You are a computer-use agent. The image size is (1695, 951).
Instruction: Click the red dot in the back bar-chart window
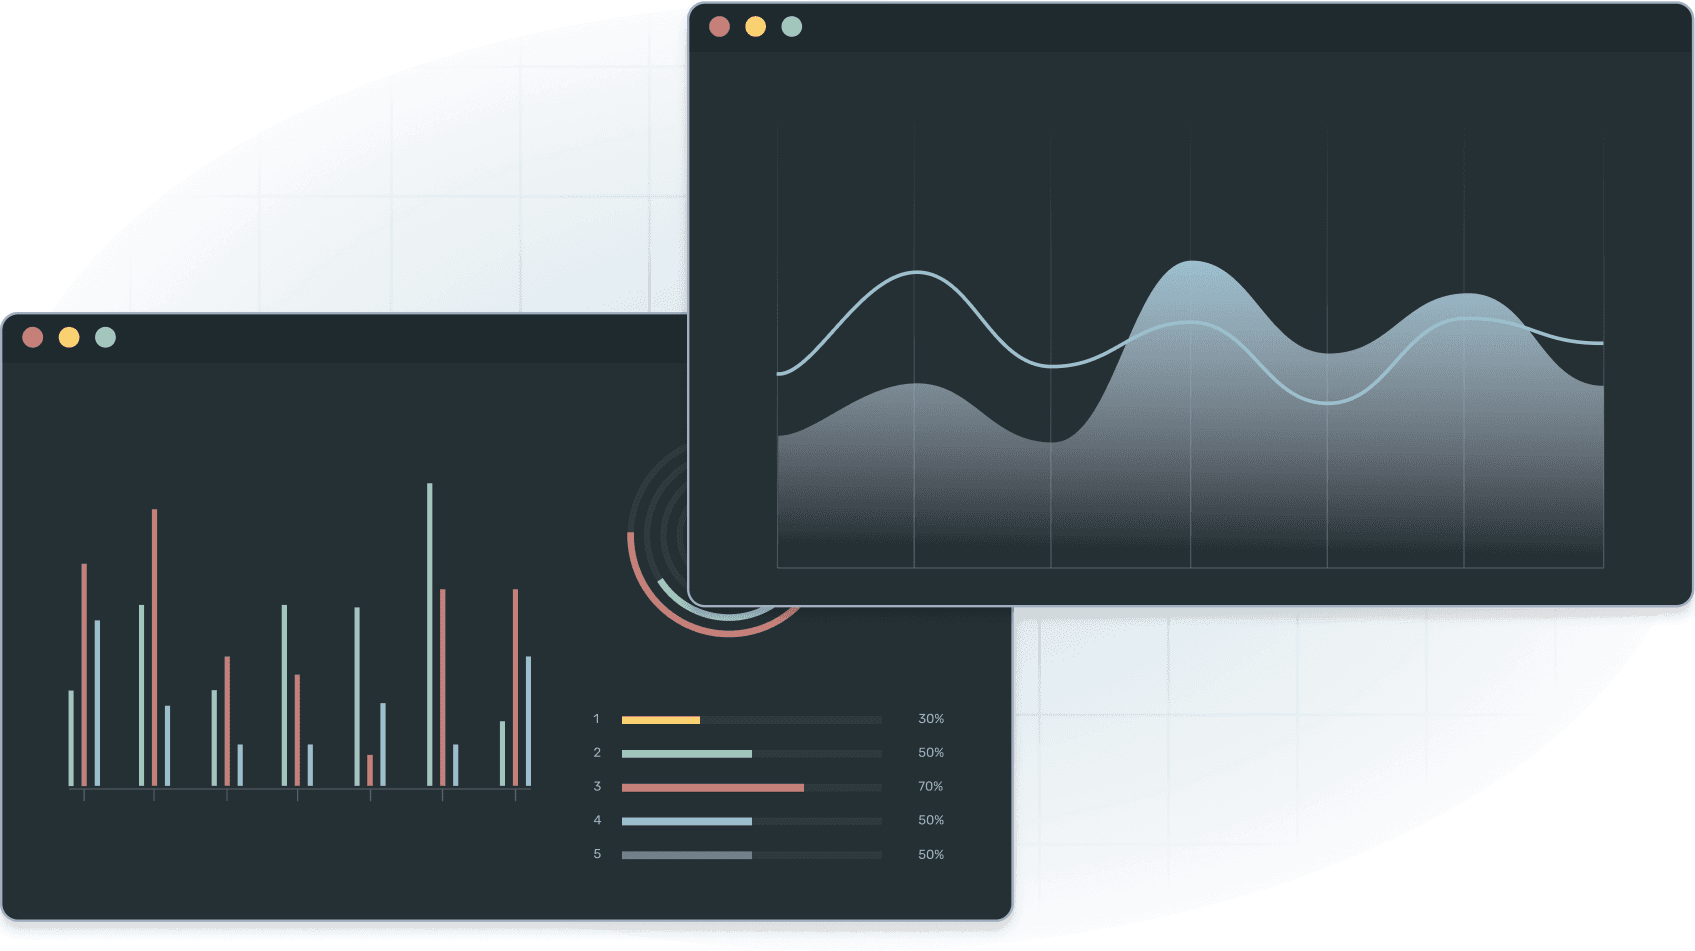coord(33,338)
